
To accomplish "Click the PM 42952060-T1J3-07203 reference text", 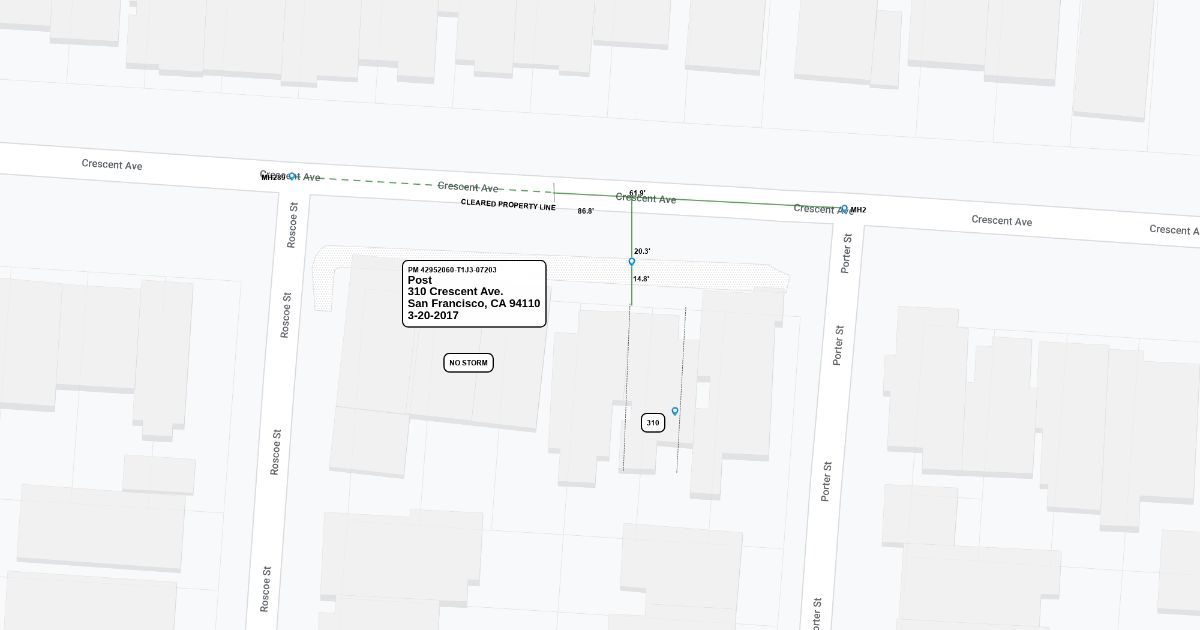I will coord(452,270).
